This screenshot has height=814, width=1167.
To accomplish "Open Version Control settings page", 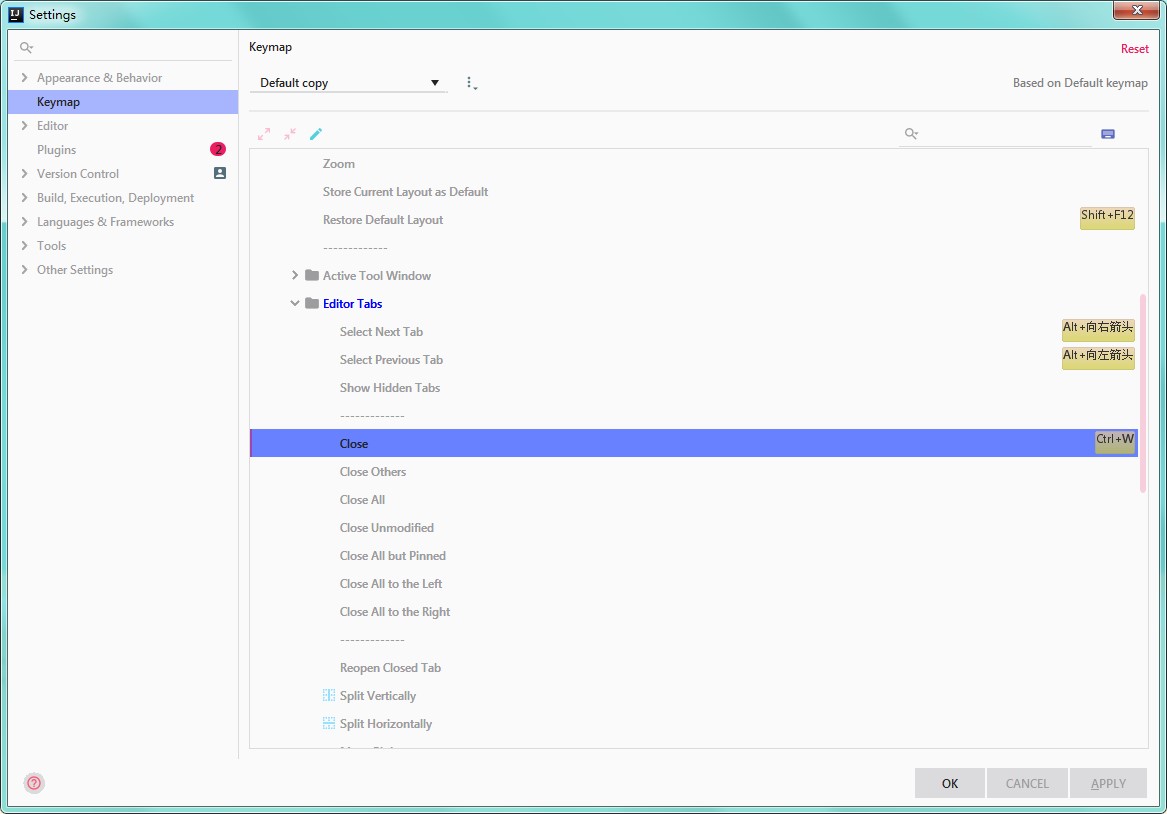I will click(78, 173).
